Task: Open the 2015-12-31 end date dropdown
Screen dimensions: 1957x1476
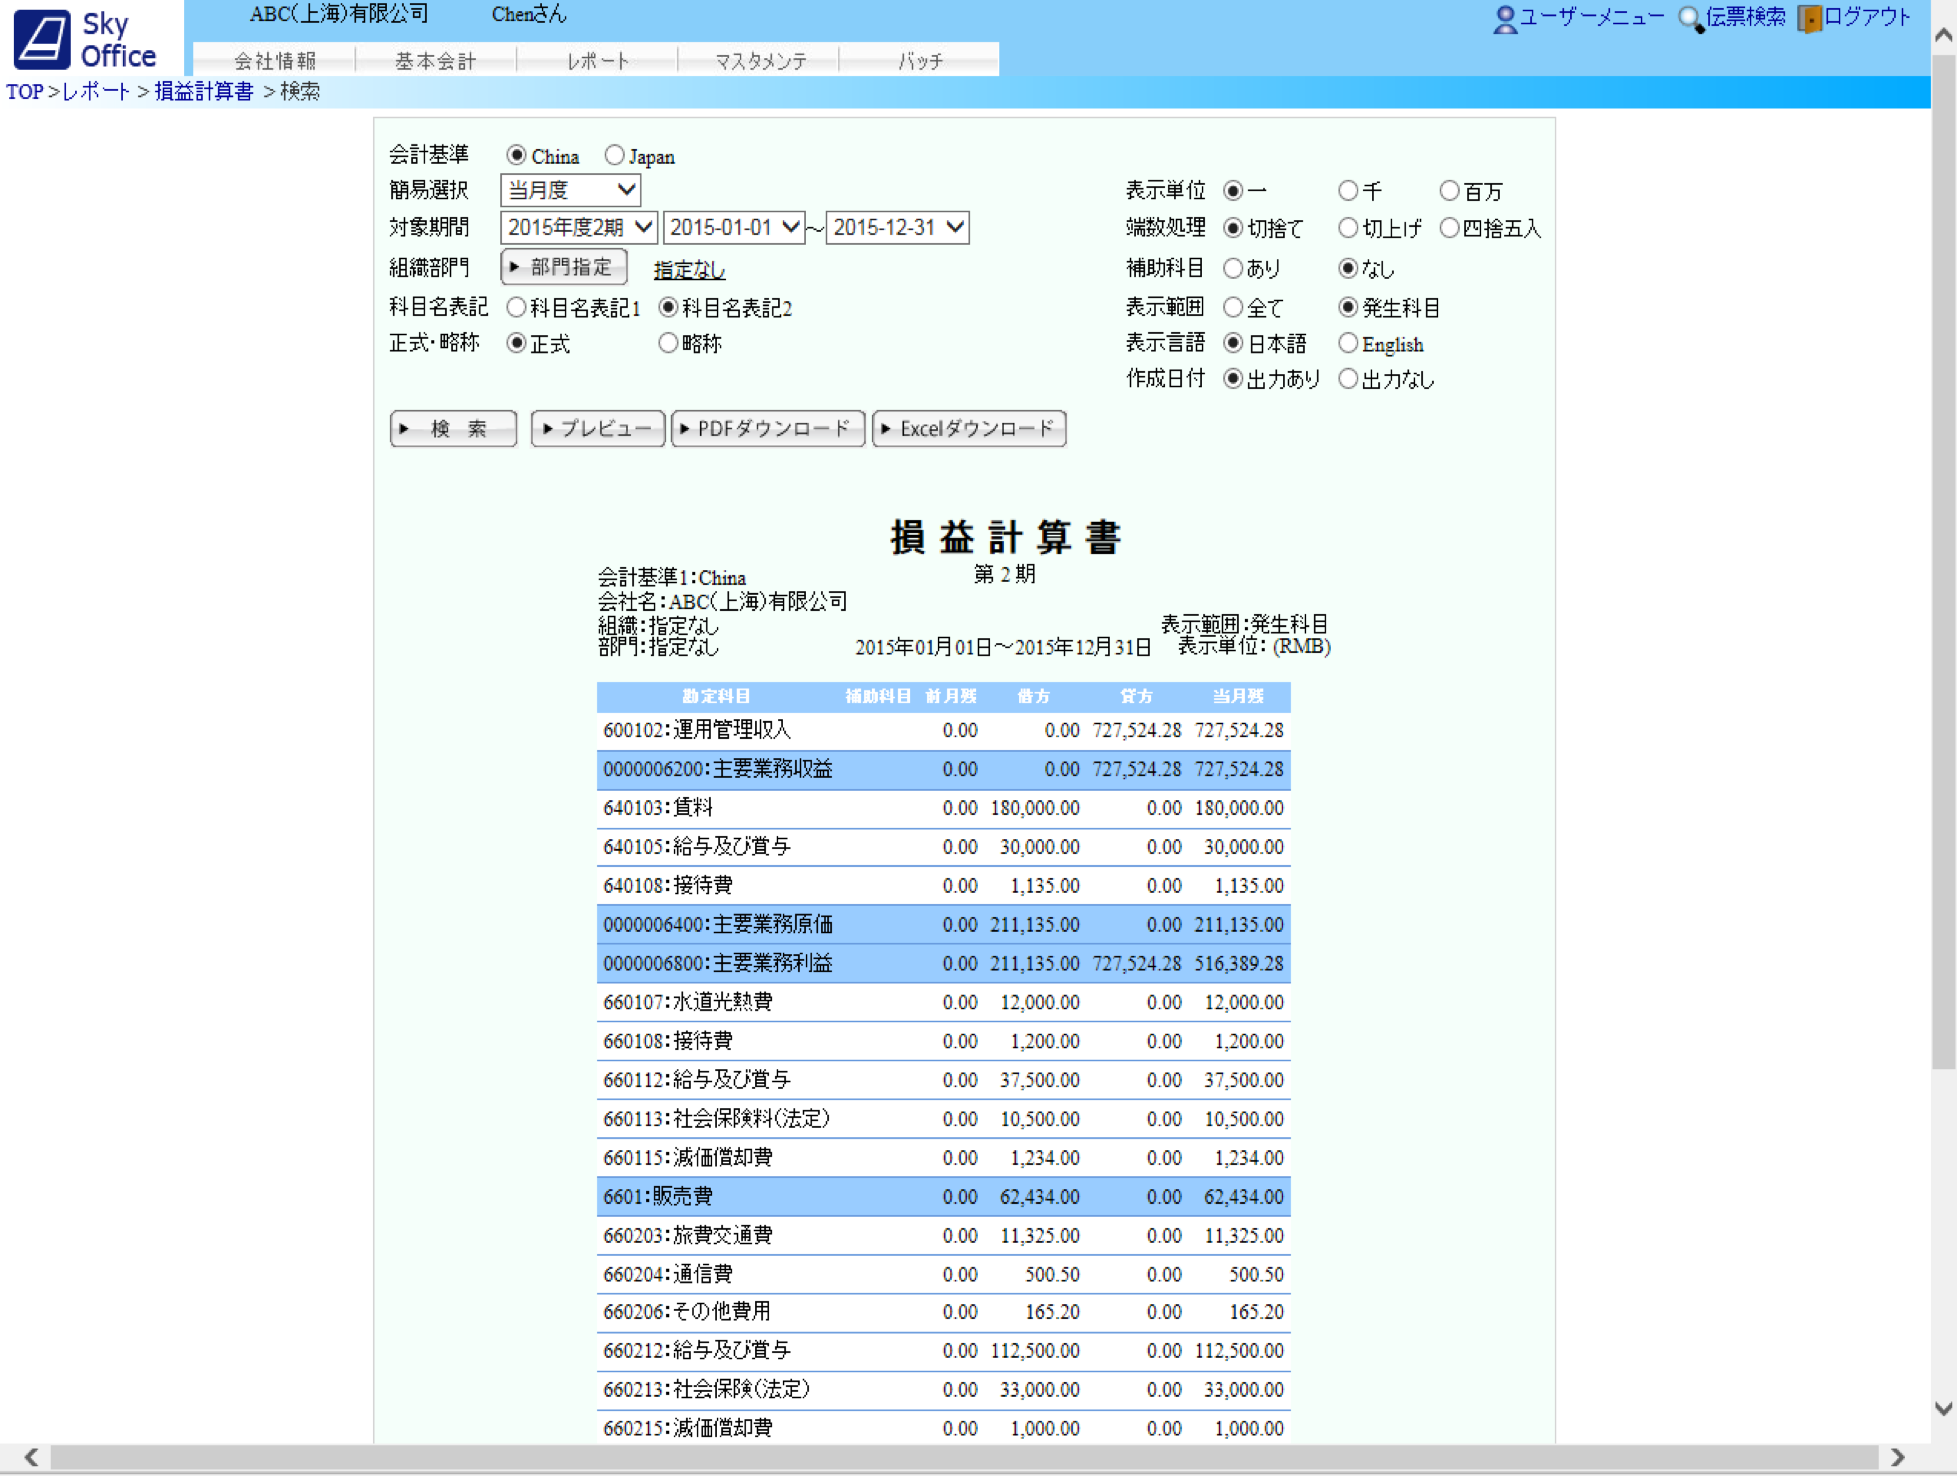Action: (897, 227)
